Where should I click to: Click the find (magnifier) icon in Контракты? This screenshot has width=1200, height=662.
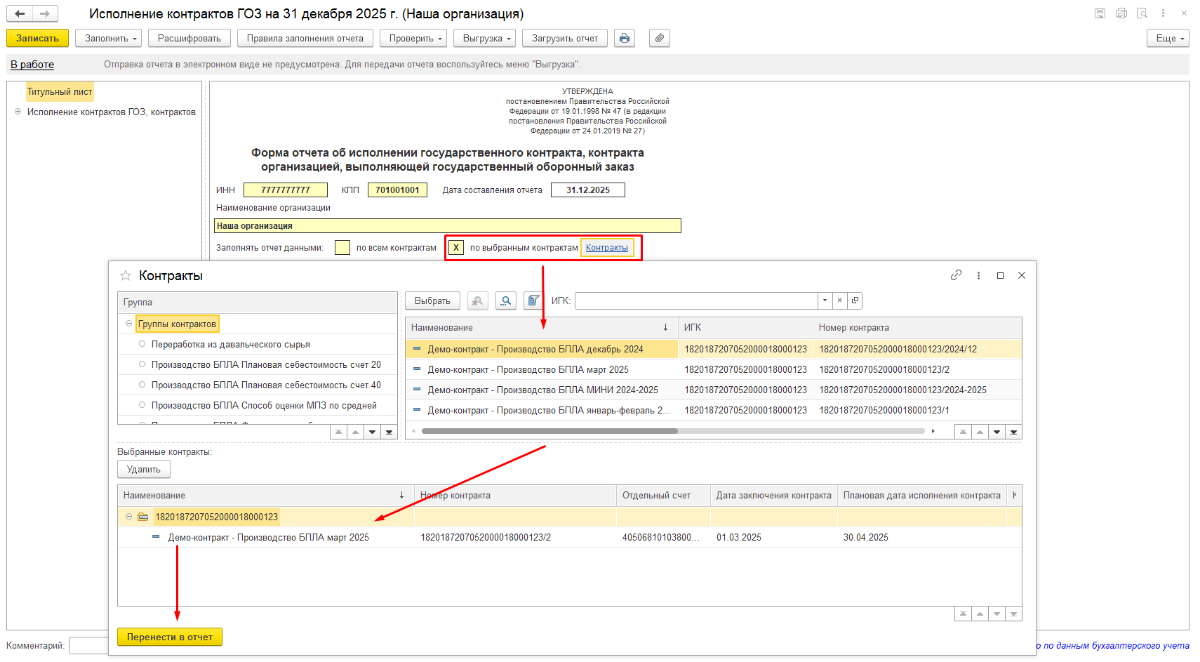point(507,301)
